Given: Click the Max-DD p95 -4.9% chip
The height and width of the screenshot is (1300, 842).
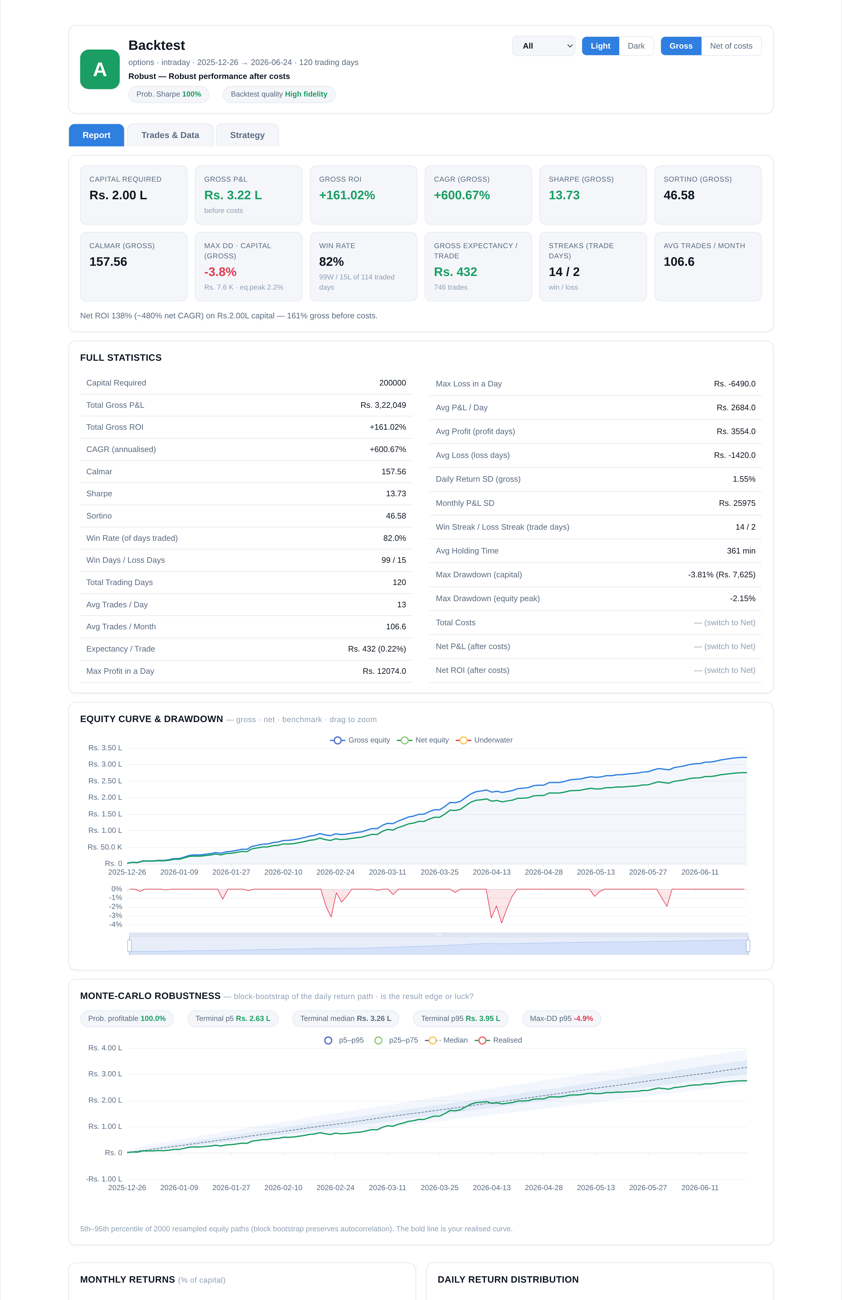Looking at the screenshot, I should pos(561,1018).
